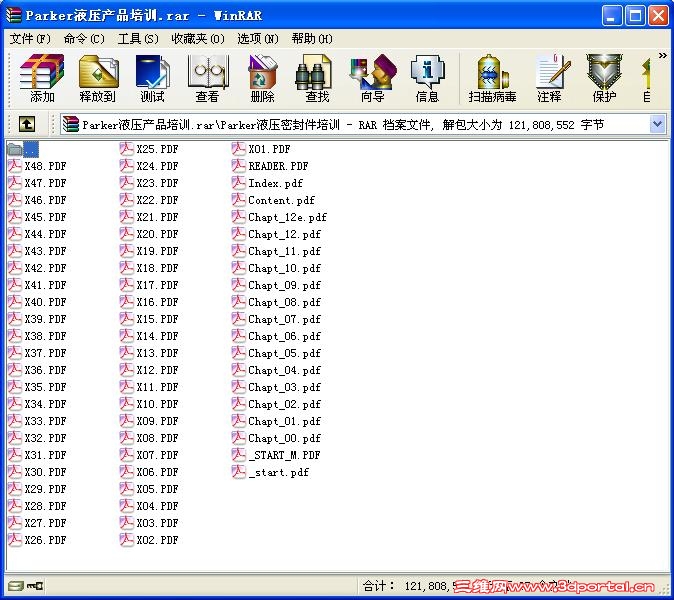Click the PDF icon of READER.PDF
Image resolution: width=674 pixels, height=600 pixels.
[x=239, y=166]
